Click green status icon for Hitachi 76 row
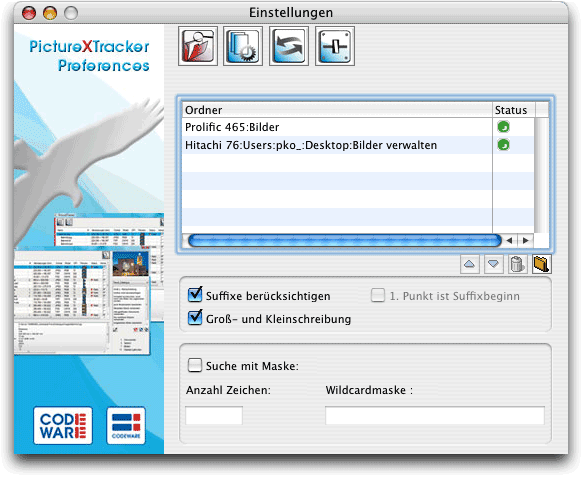Screen dimensions: 582x477 (x=503, y=144)
